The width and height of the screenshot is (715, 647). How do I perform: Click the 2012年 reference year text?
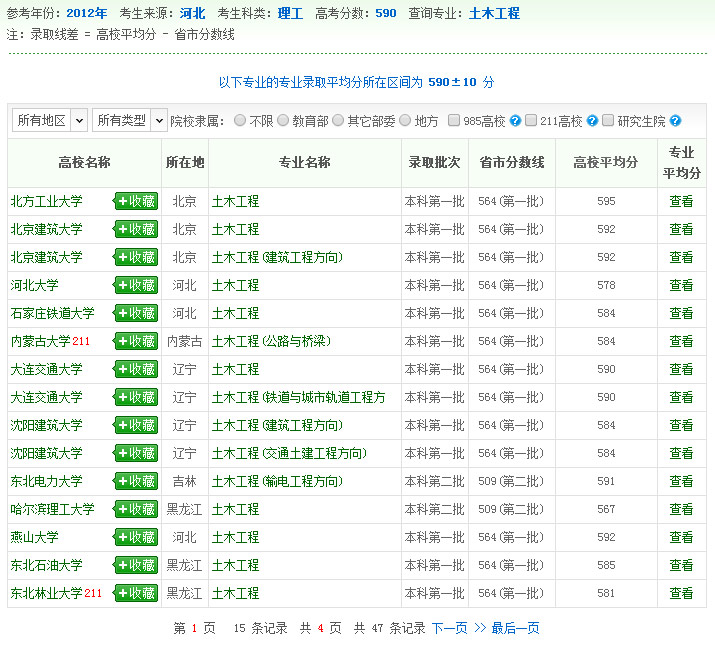point(87,13)
